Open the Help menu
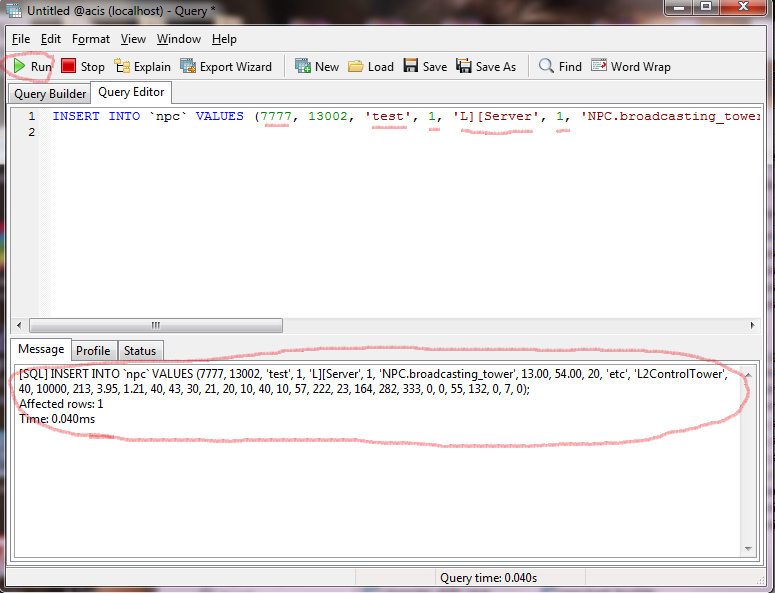This screenshot has width=775, height=593. (224, 39)
